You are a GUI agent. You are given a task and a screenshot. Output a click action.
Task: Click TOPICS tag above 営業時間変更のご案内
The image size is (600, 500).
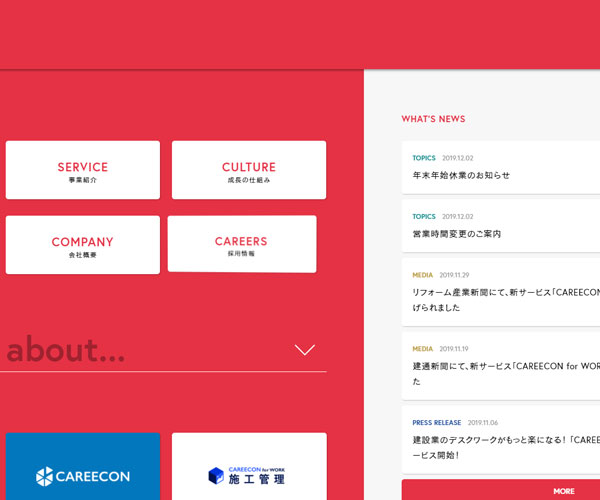424,216
